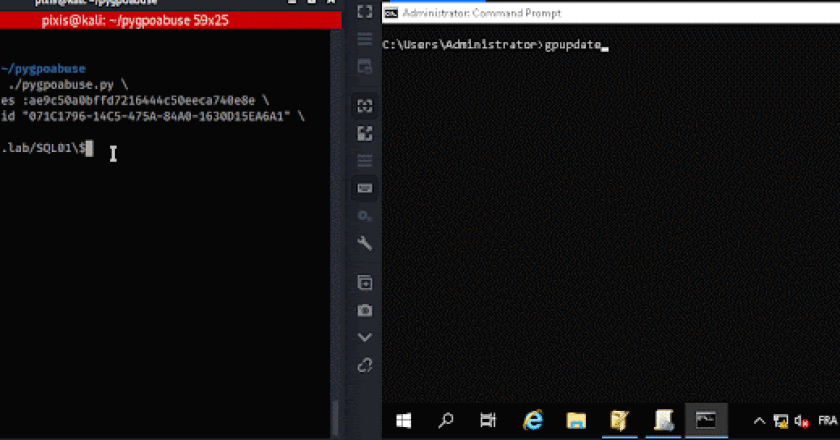Click the link chain icon in the sidebar
The image size is (840, 440).
tap(364, 363)
